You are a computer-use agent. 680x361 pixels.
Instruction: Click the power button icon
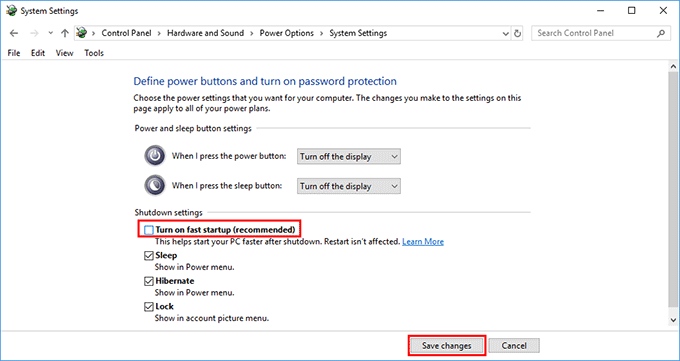click(155, 156)
